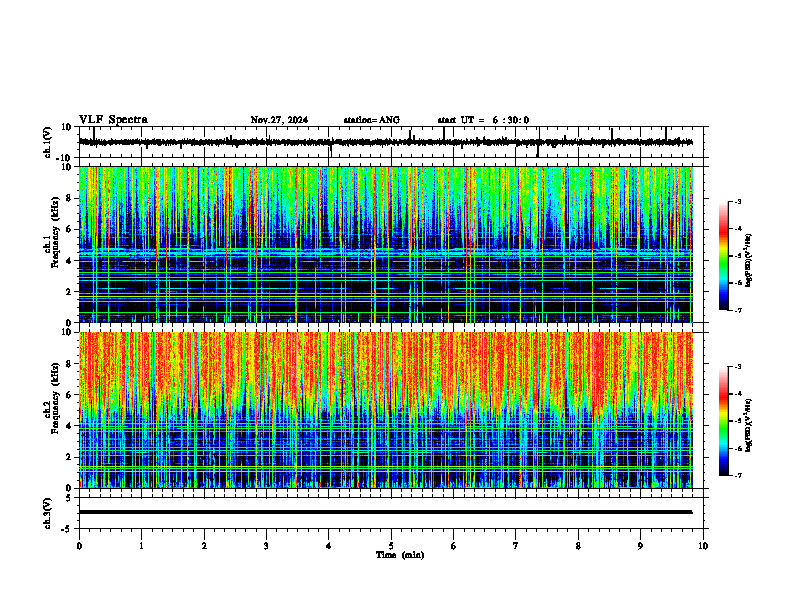Click time axis tick label "9"
This screenshot has height=612, width=792.
[x=640, y=546]
